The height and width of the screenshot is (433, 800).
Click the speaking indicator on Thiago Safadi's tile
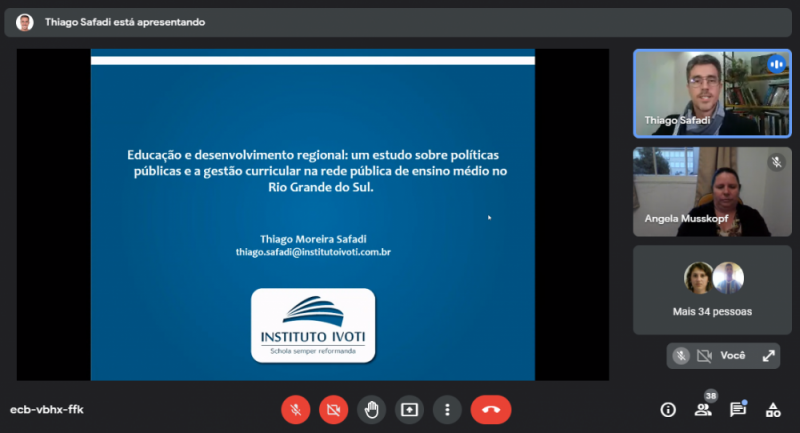click(x=777, y=64)
